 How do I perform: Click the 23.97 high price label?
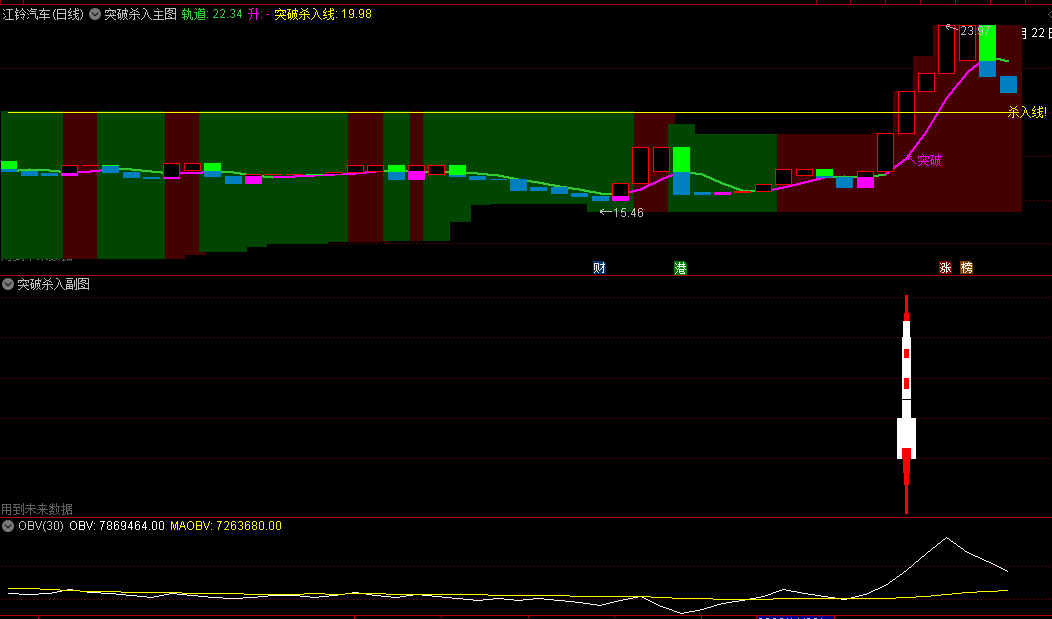974,31
